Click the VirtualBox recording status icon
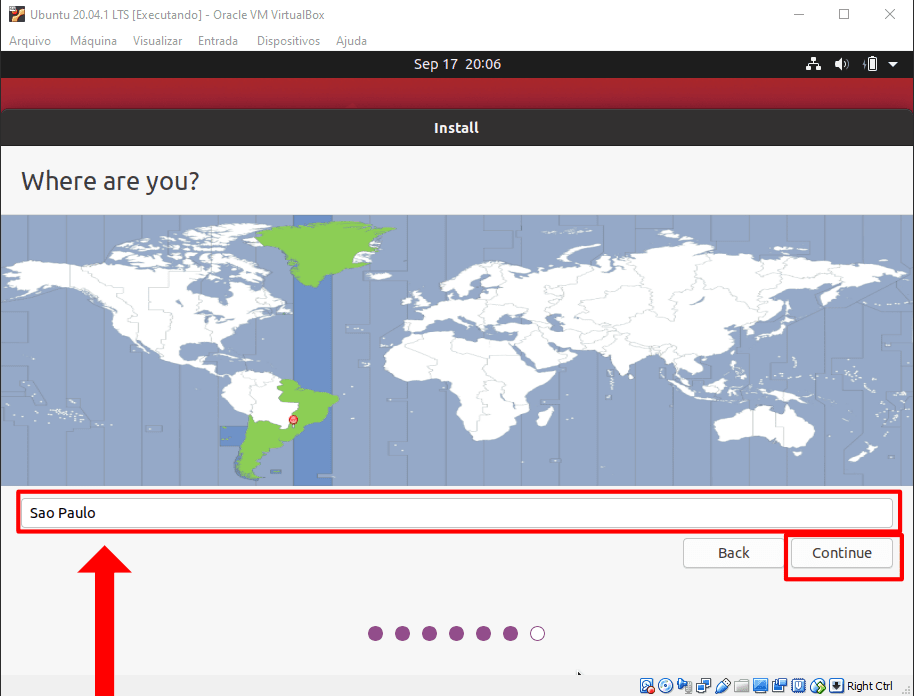The image size is (914, 696). 779,686
